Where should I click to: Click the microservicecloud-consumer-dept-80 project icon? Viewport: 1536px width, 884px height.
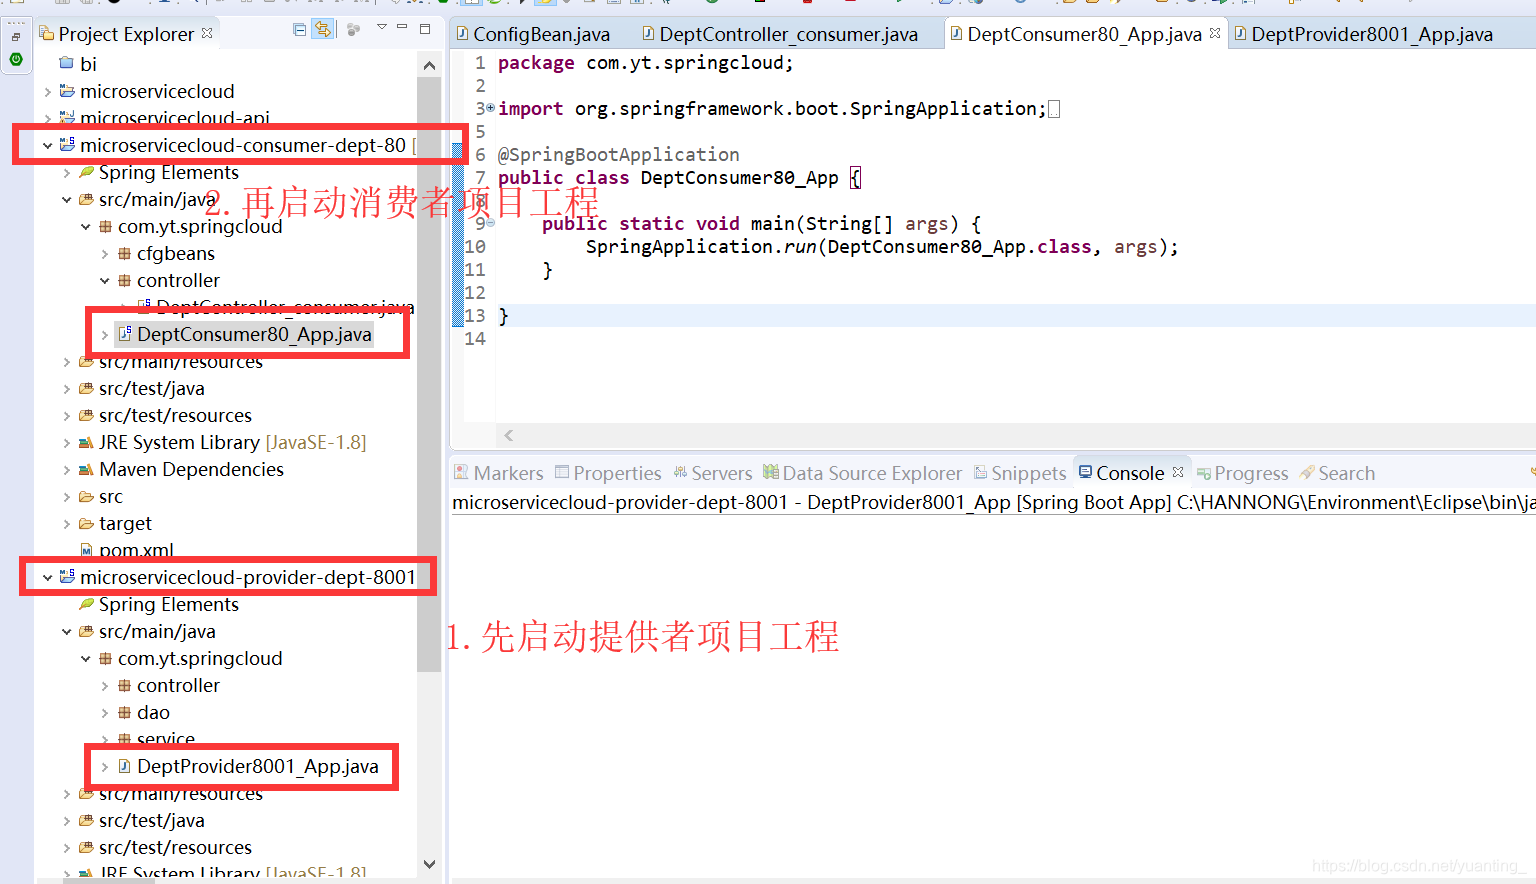[67, 145]
